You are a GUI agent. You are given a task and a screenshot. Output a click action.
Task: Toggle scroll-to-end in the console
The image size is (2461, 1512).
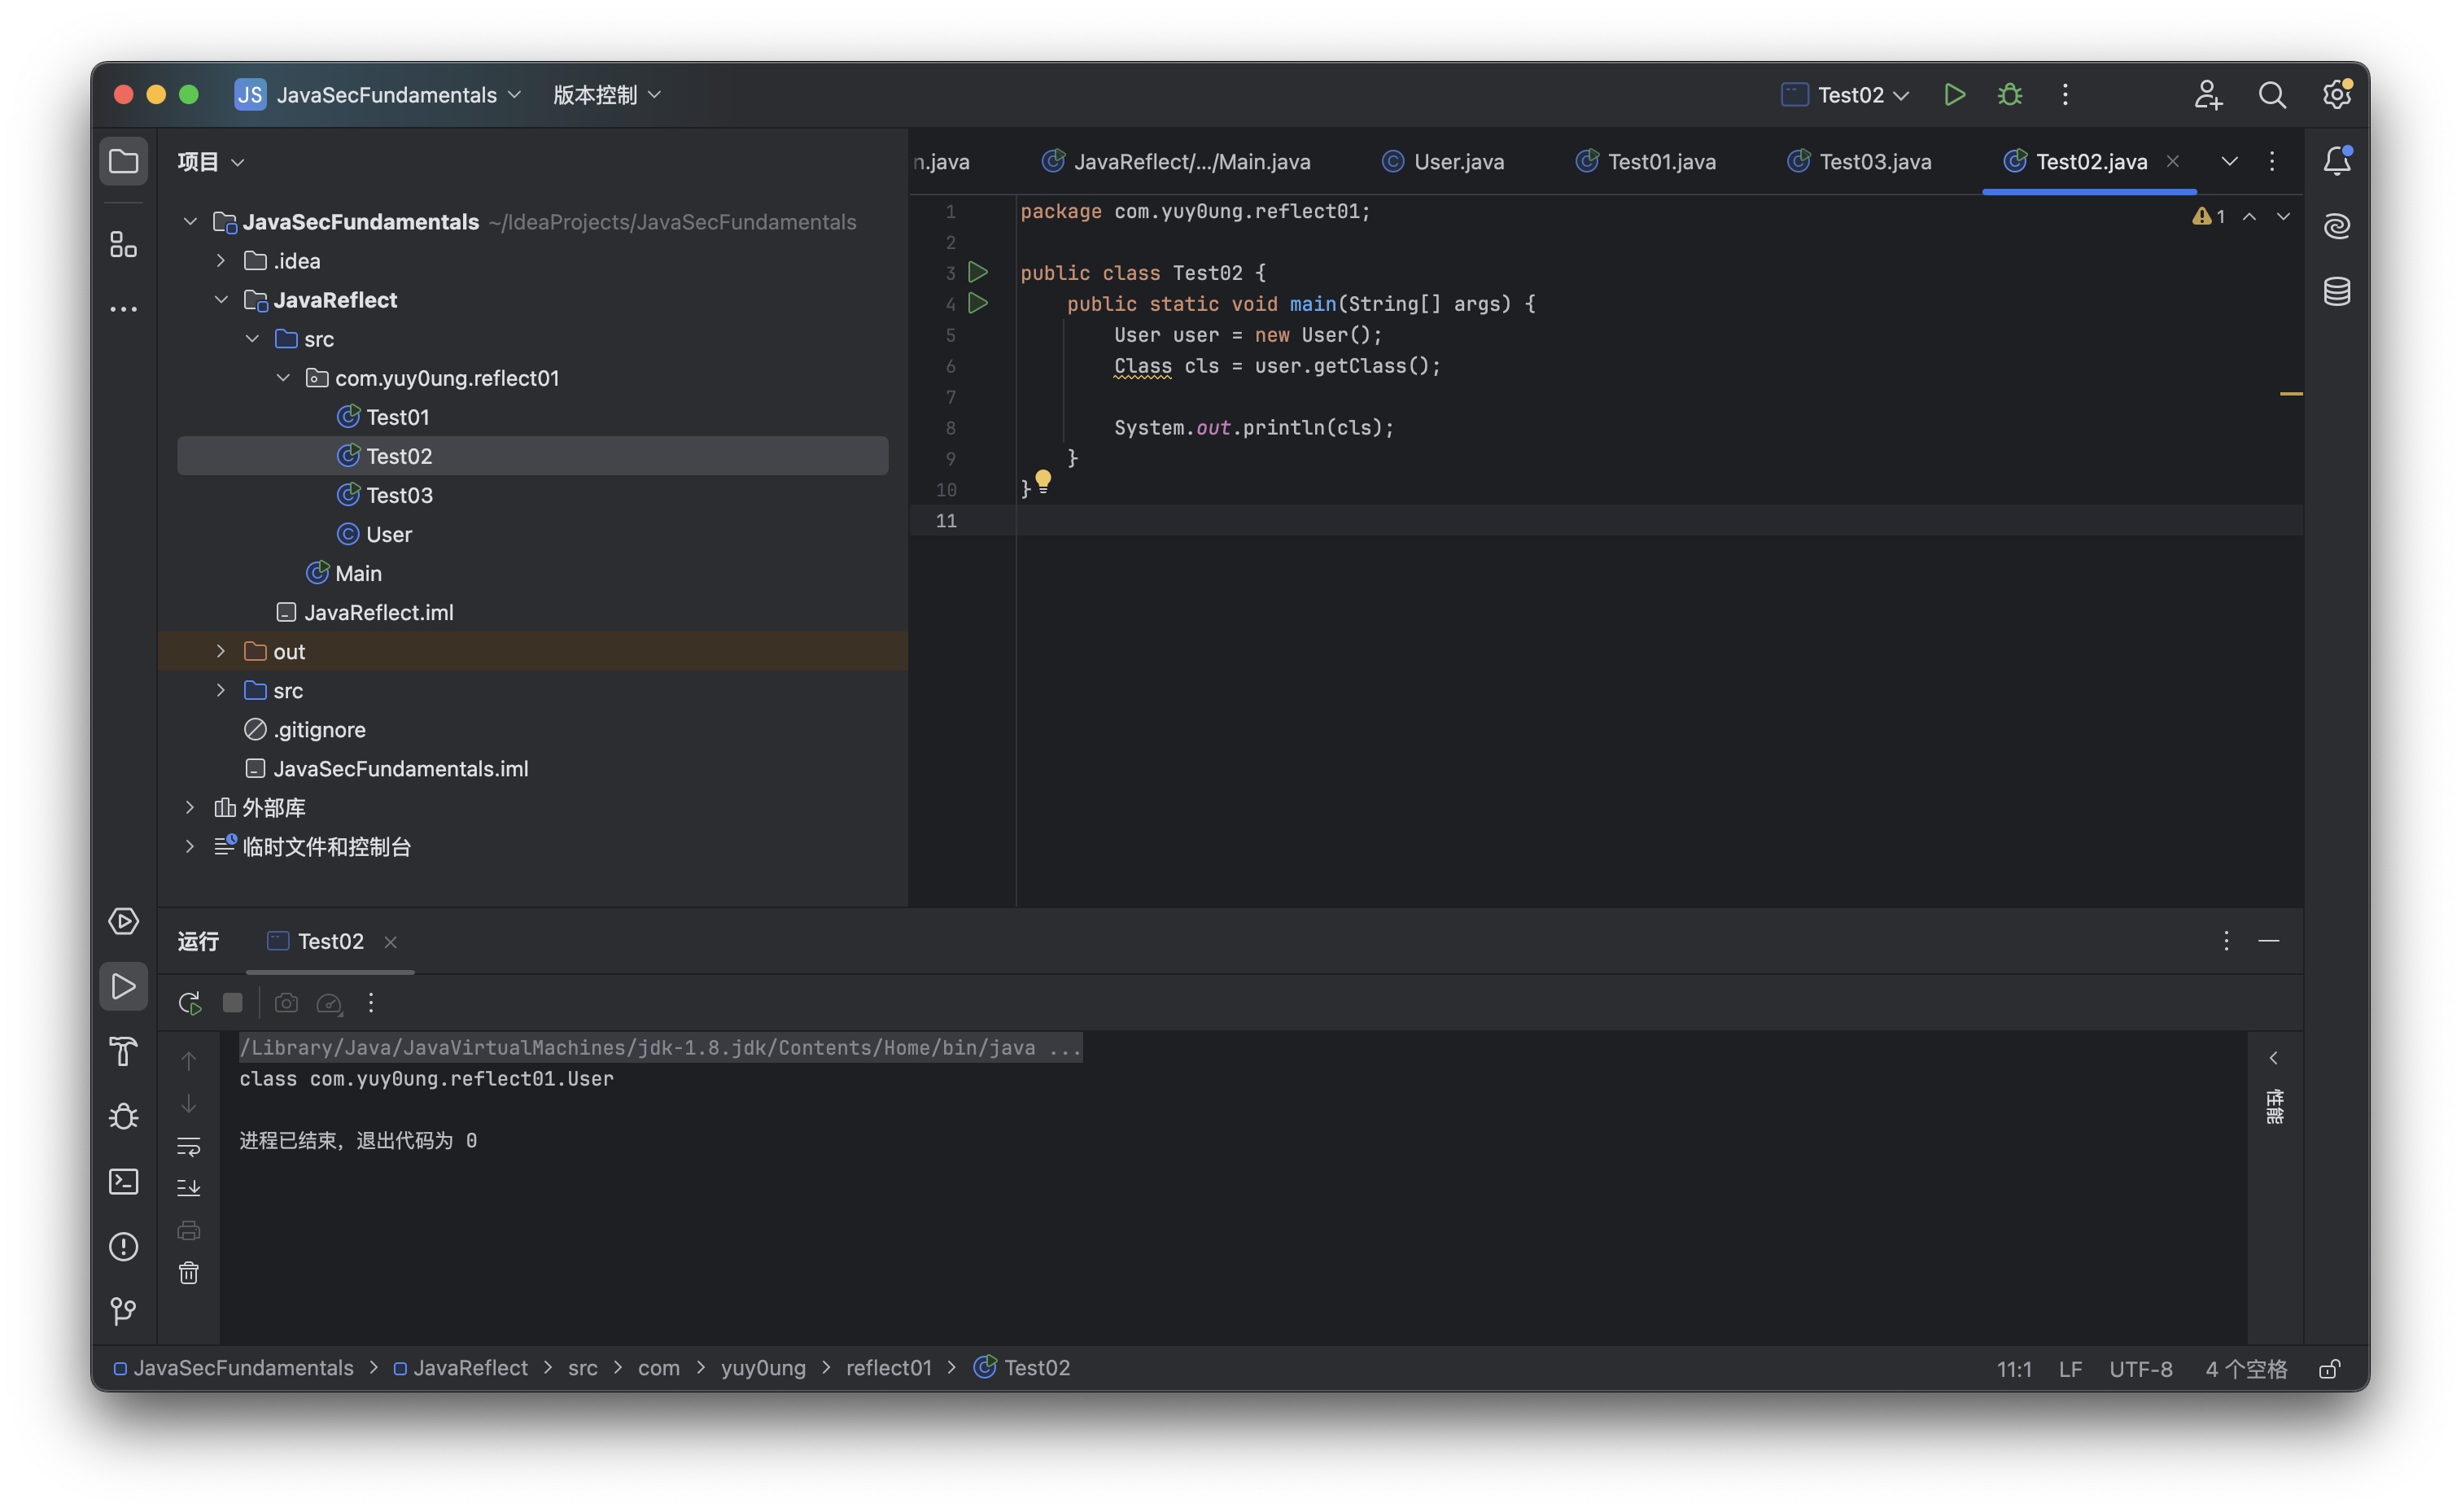189,1188
